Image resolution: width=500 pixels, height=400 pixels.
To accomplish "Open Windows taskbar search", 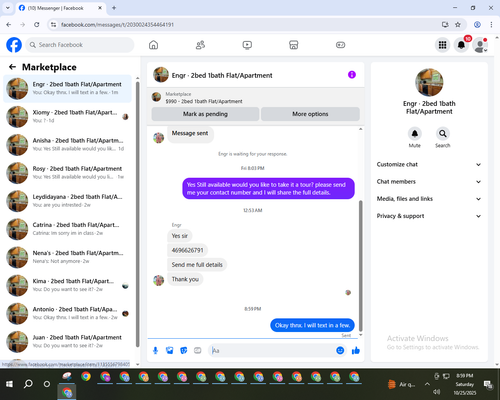I will 28,384.
